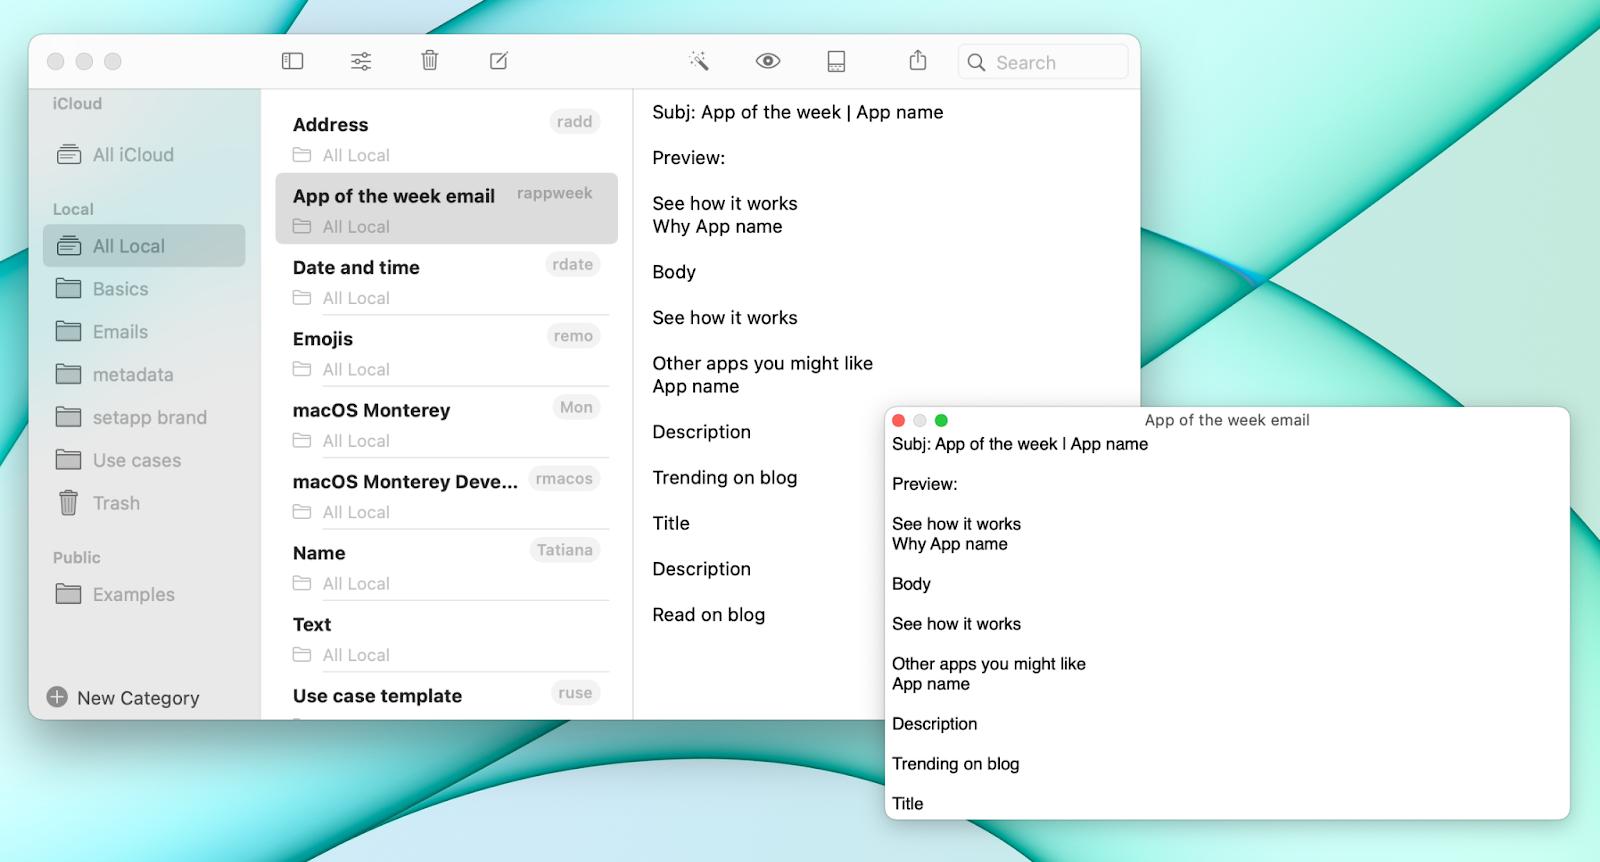1600x862 pixels.
Task: Select the Text snippet
Action: point(446,638)
